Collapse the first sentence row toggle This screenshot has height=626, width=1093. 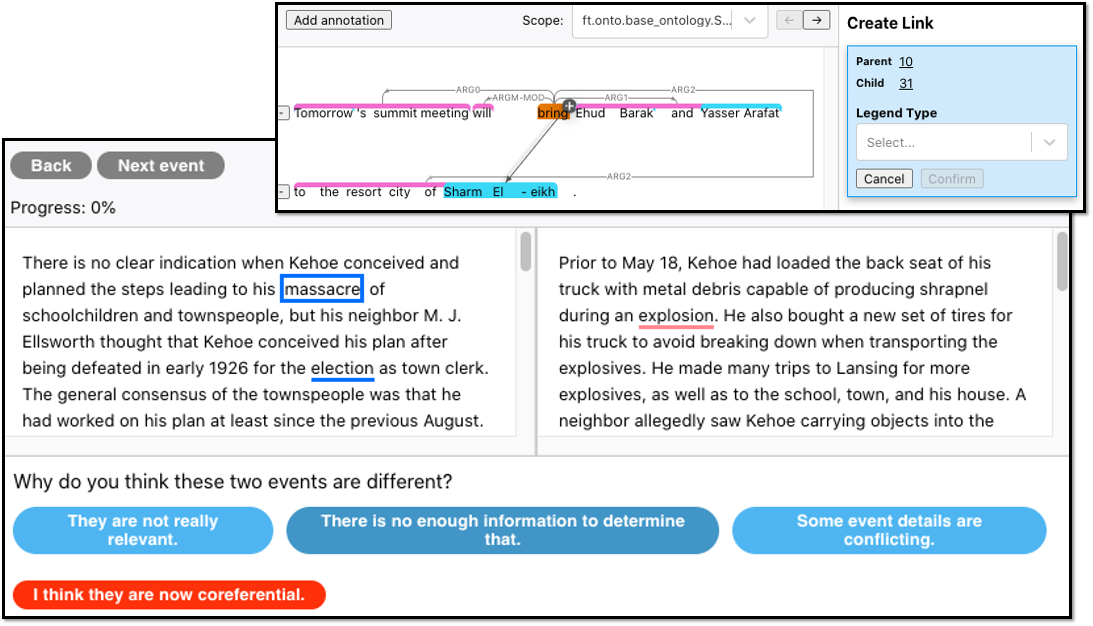284,113
